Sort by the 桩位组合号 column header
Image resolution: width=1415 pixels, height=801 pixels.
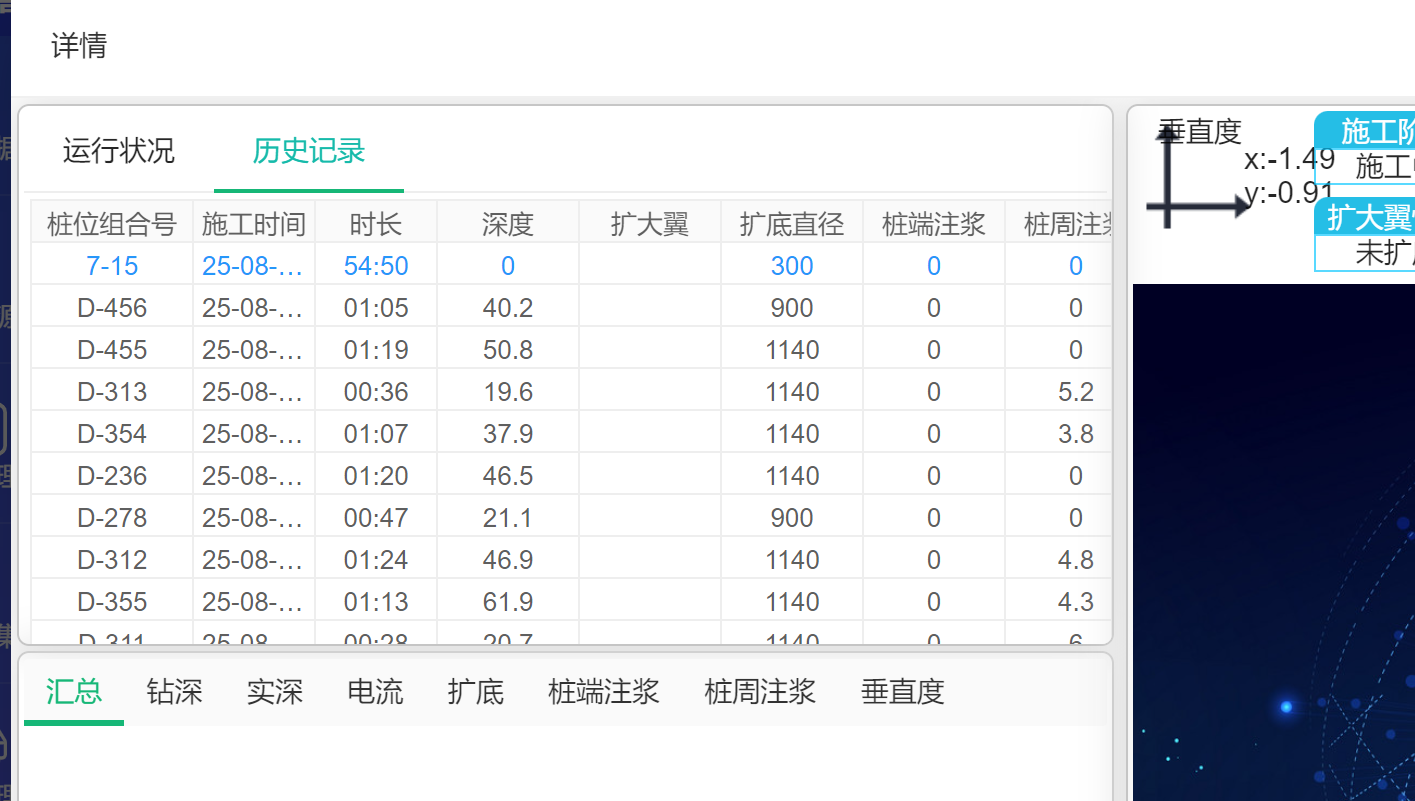click(112, 224)
